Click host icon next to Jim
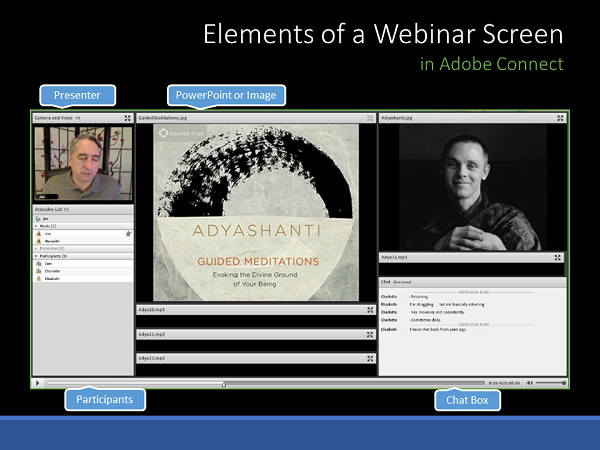Viewport: 600px width, 450px height. tap(39, 233)
